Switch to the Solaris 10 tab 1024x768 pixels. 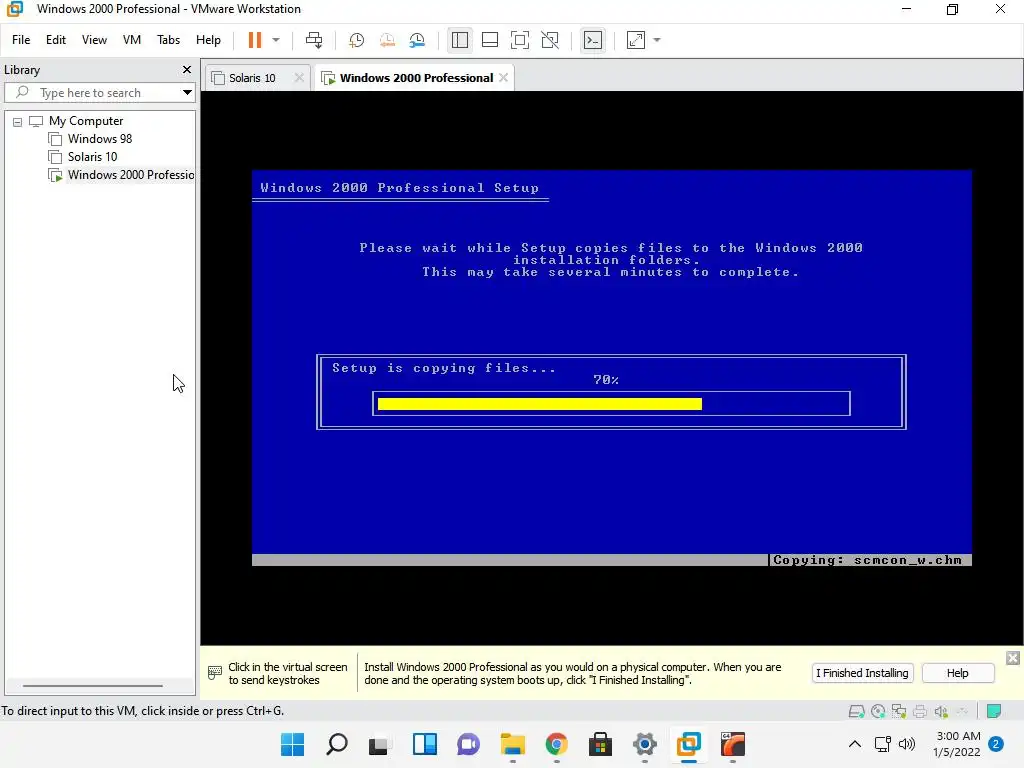pos(252,78)
